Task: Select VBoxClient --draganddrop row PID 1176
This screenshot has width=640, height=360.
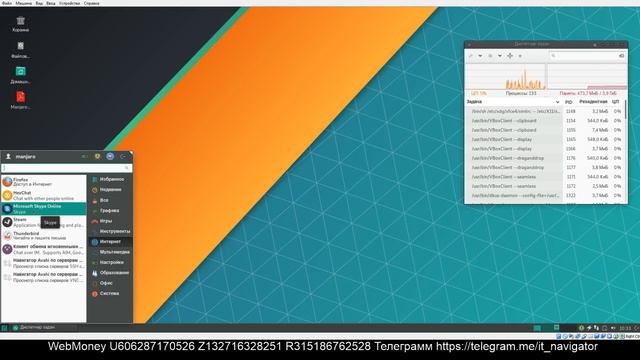Action: click(544, 158)
